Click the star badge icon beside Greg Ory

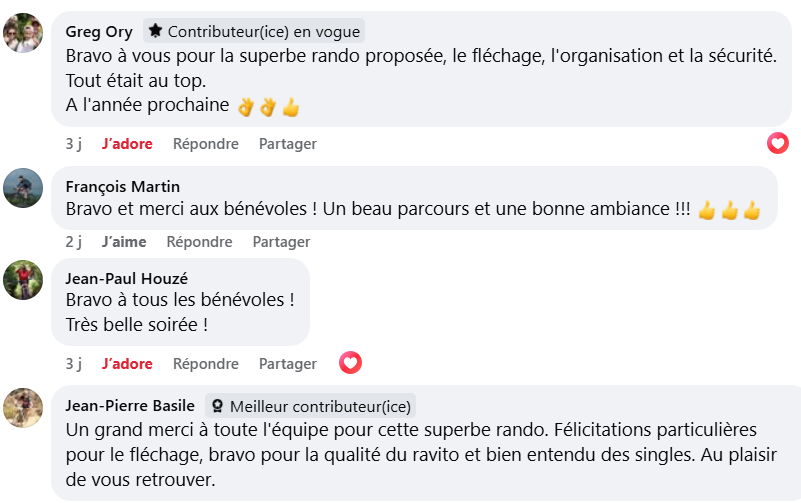pos(155,31)
